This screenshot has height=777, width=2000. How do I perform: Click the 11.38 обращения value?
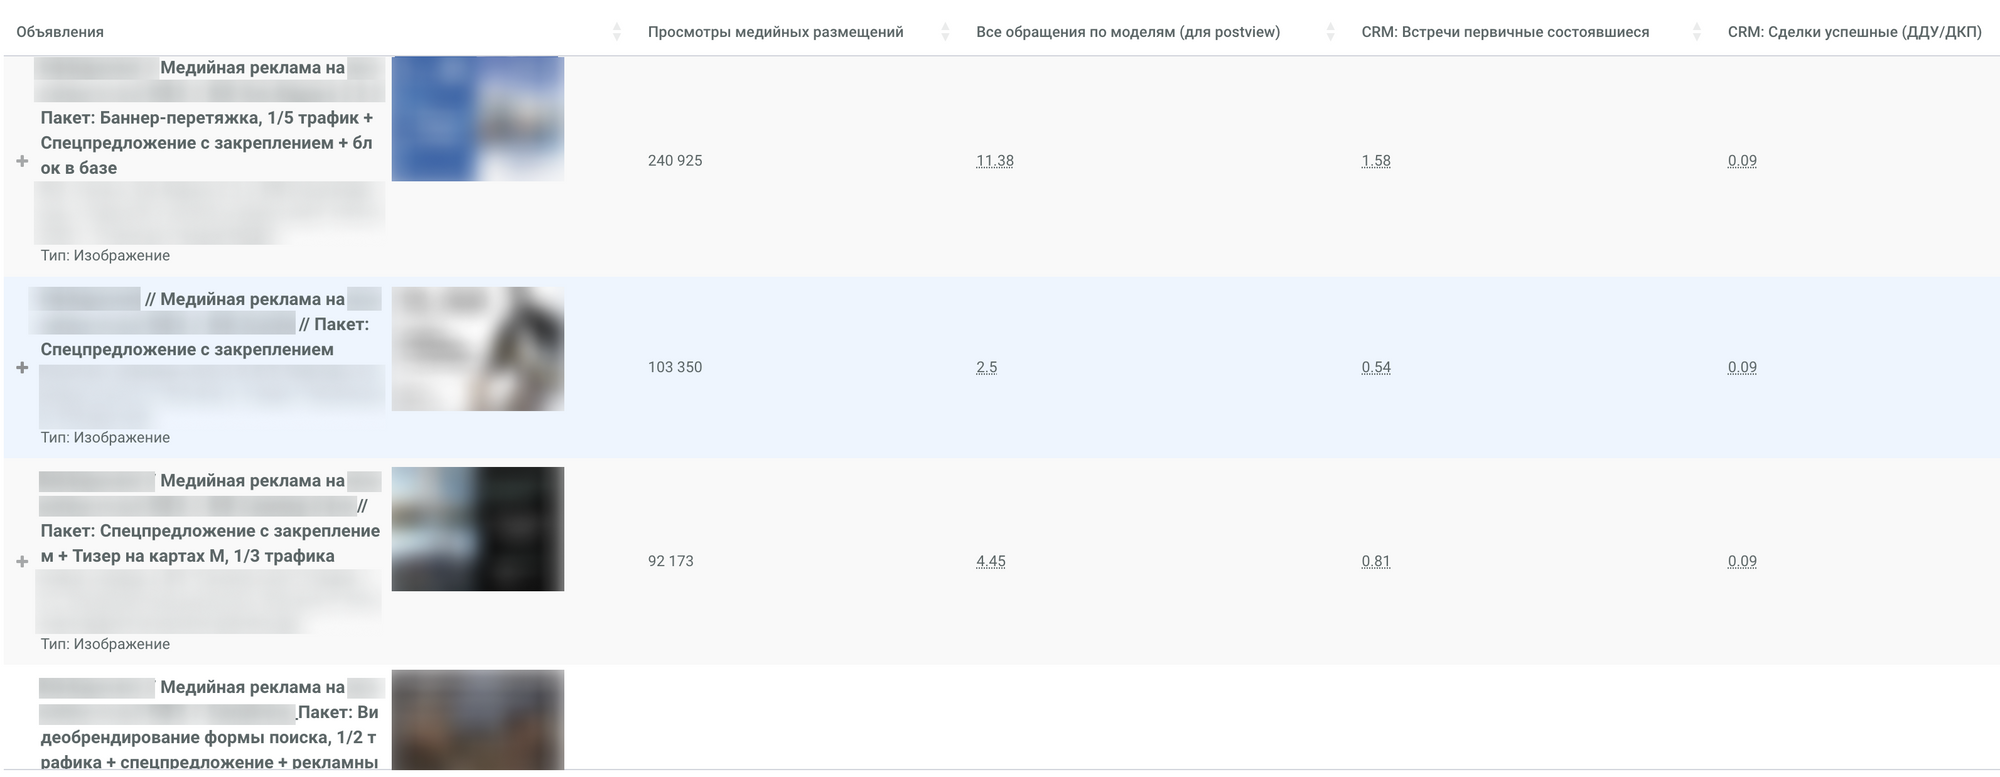click(994, 161)
